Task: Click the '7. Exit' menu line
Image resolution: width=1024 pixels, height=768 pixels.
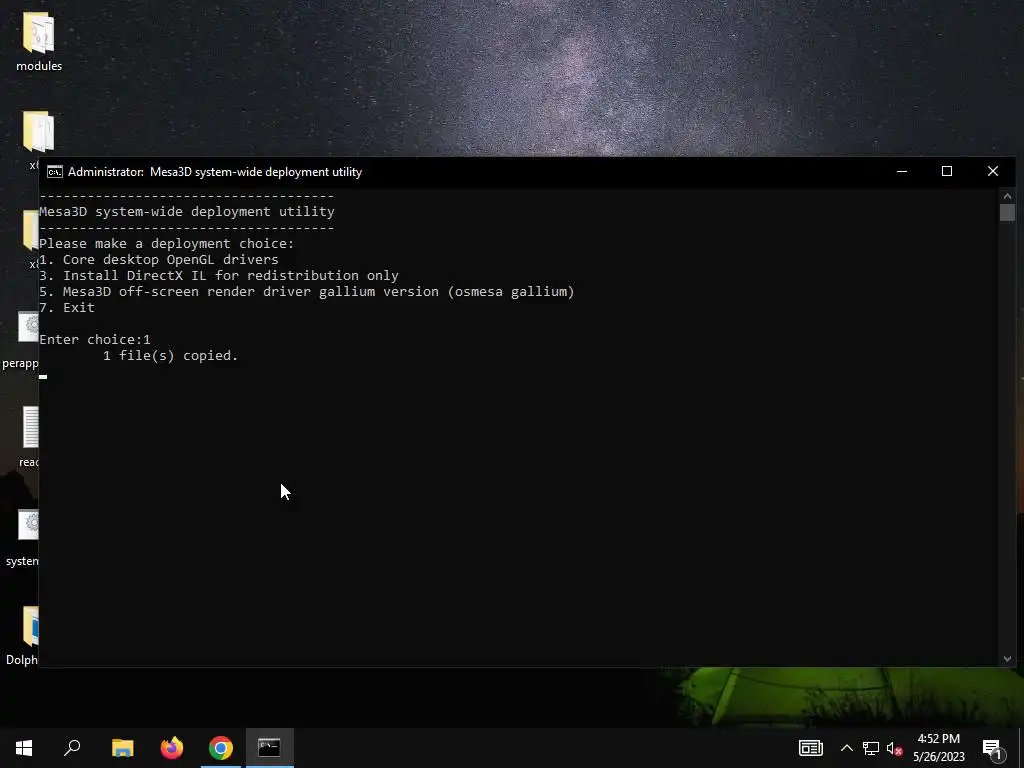Action: point(67,308)
